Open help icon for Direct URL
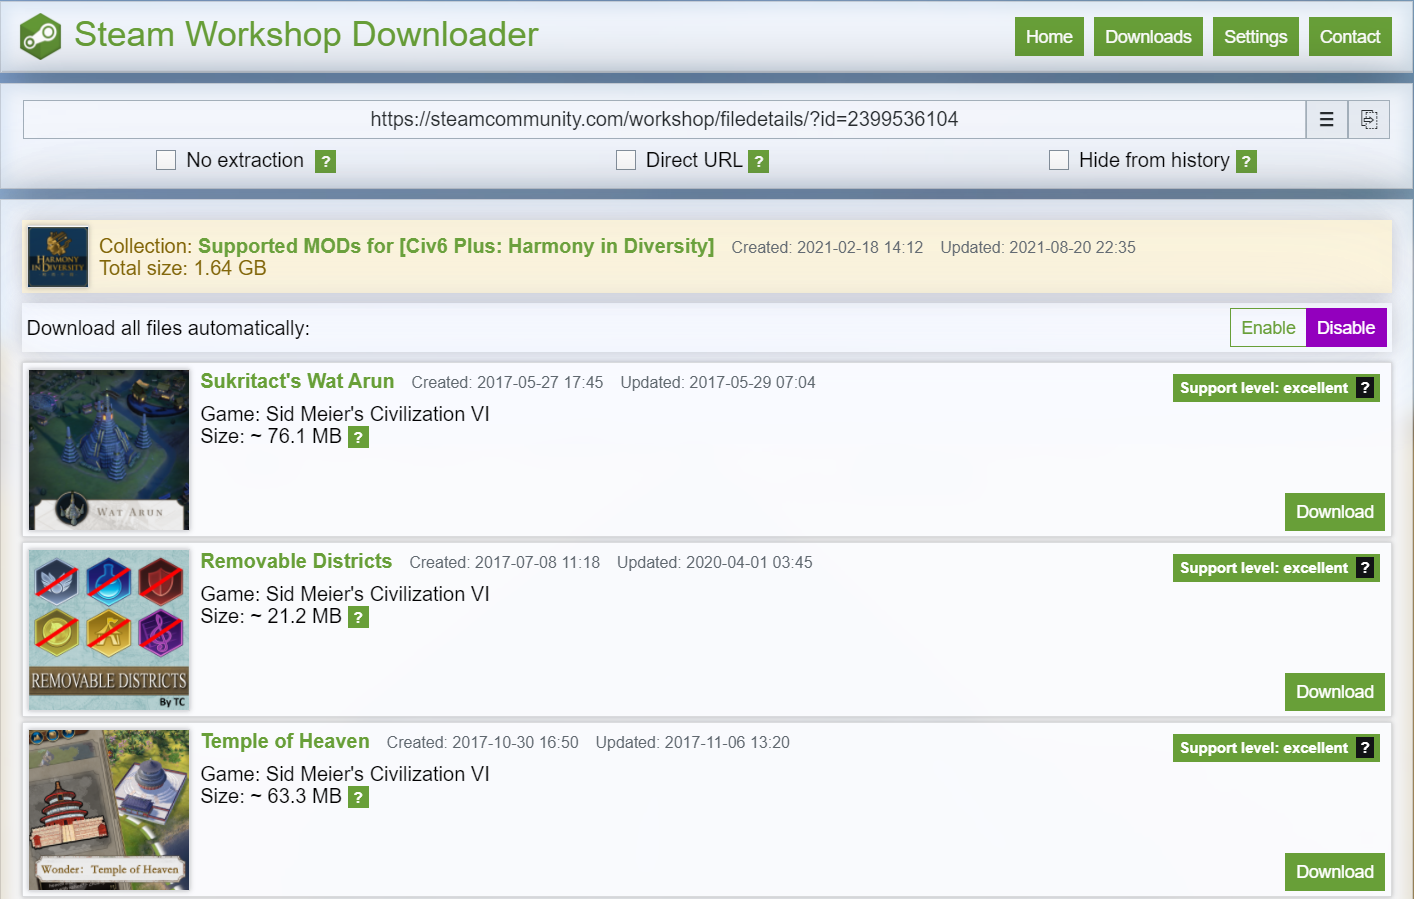 (x=759, y=161)
